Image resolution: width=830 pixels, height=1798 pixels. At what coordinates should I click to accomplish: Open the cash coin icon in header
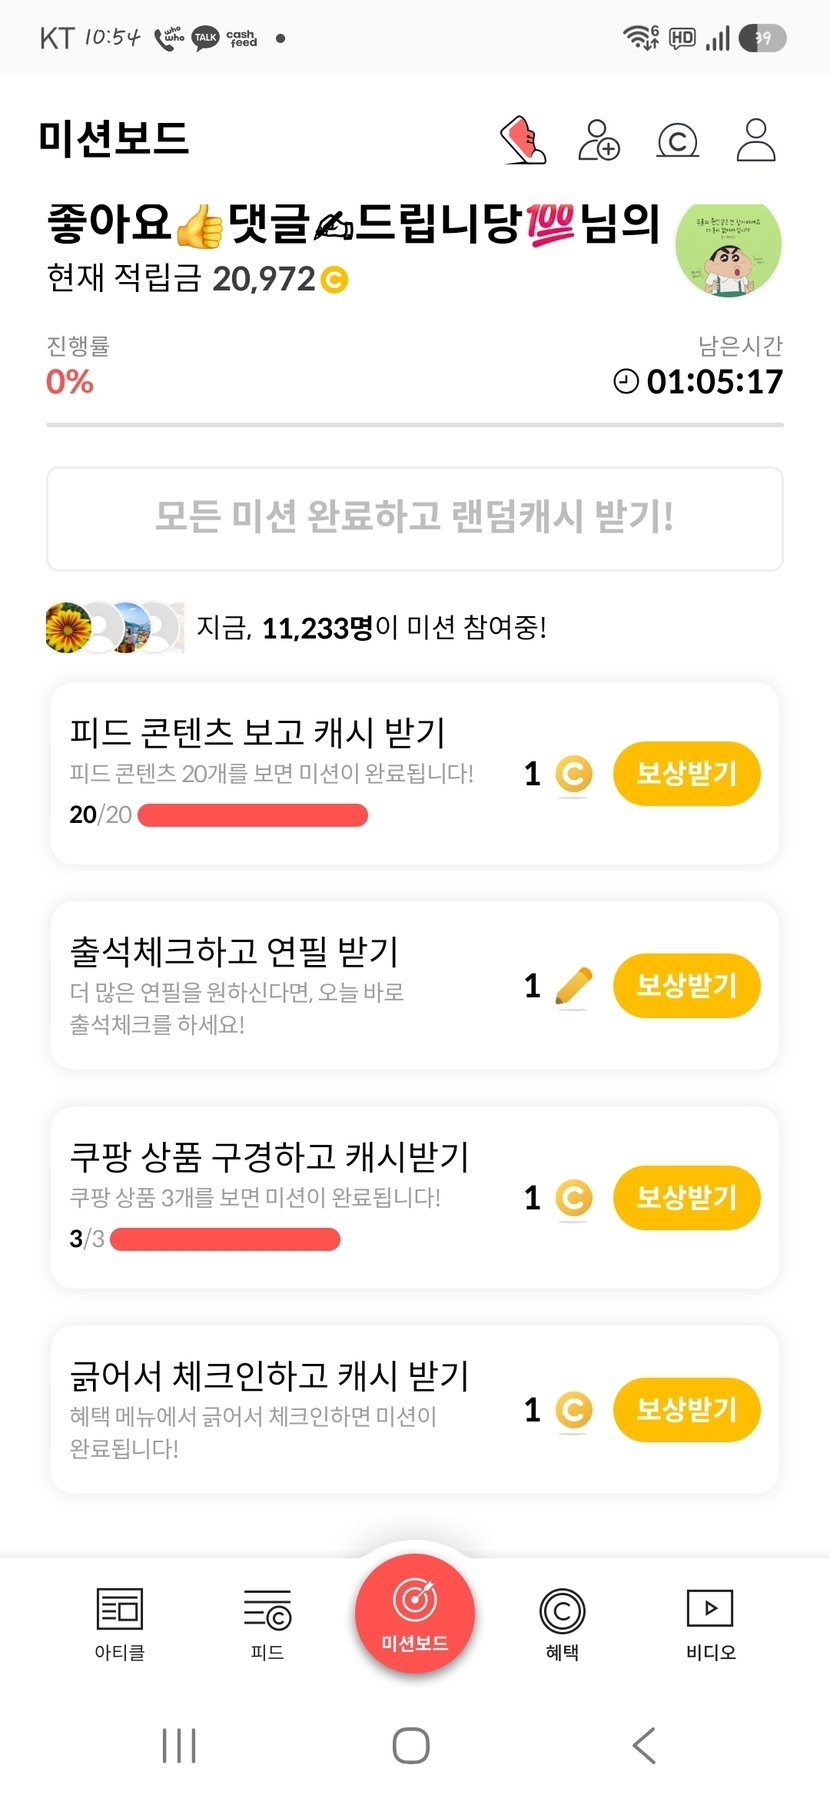(x=677, y=141)
